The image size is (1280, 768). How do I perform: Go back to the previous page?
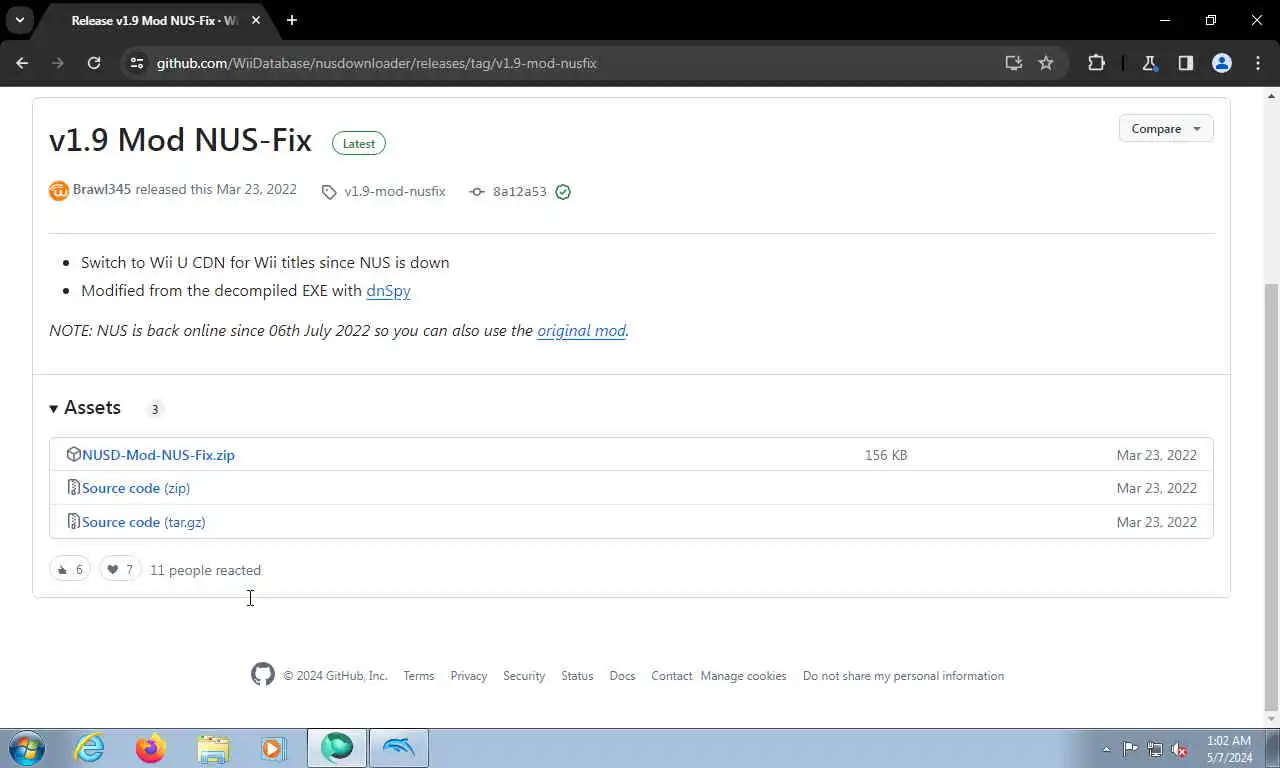tap(22, 63)
